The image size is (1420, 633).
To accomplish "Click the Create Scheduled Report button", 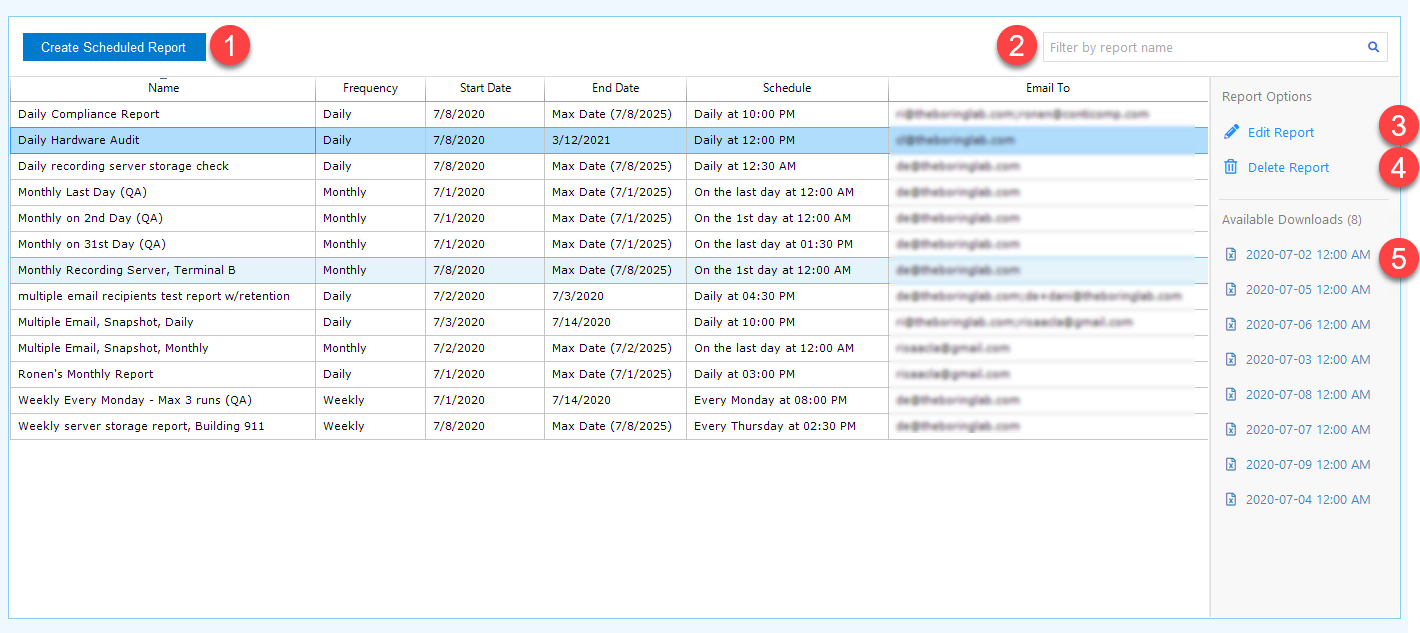I will point(113,46).
